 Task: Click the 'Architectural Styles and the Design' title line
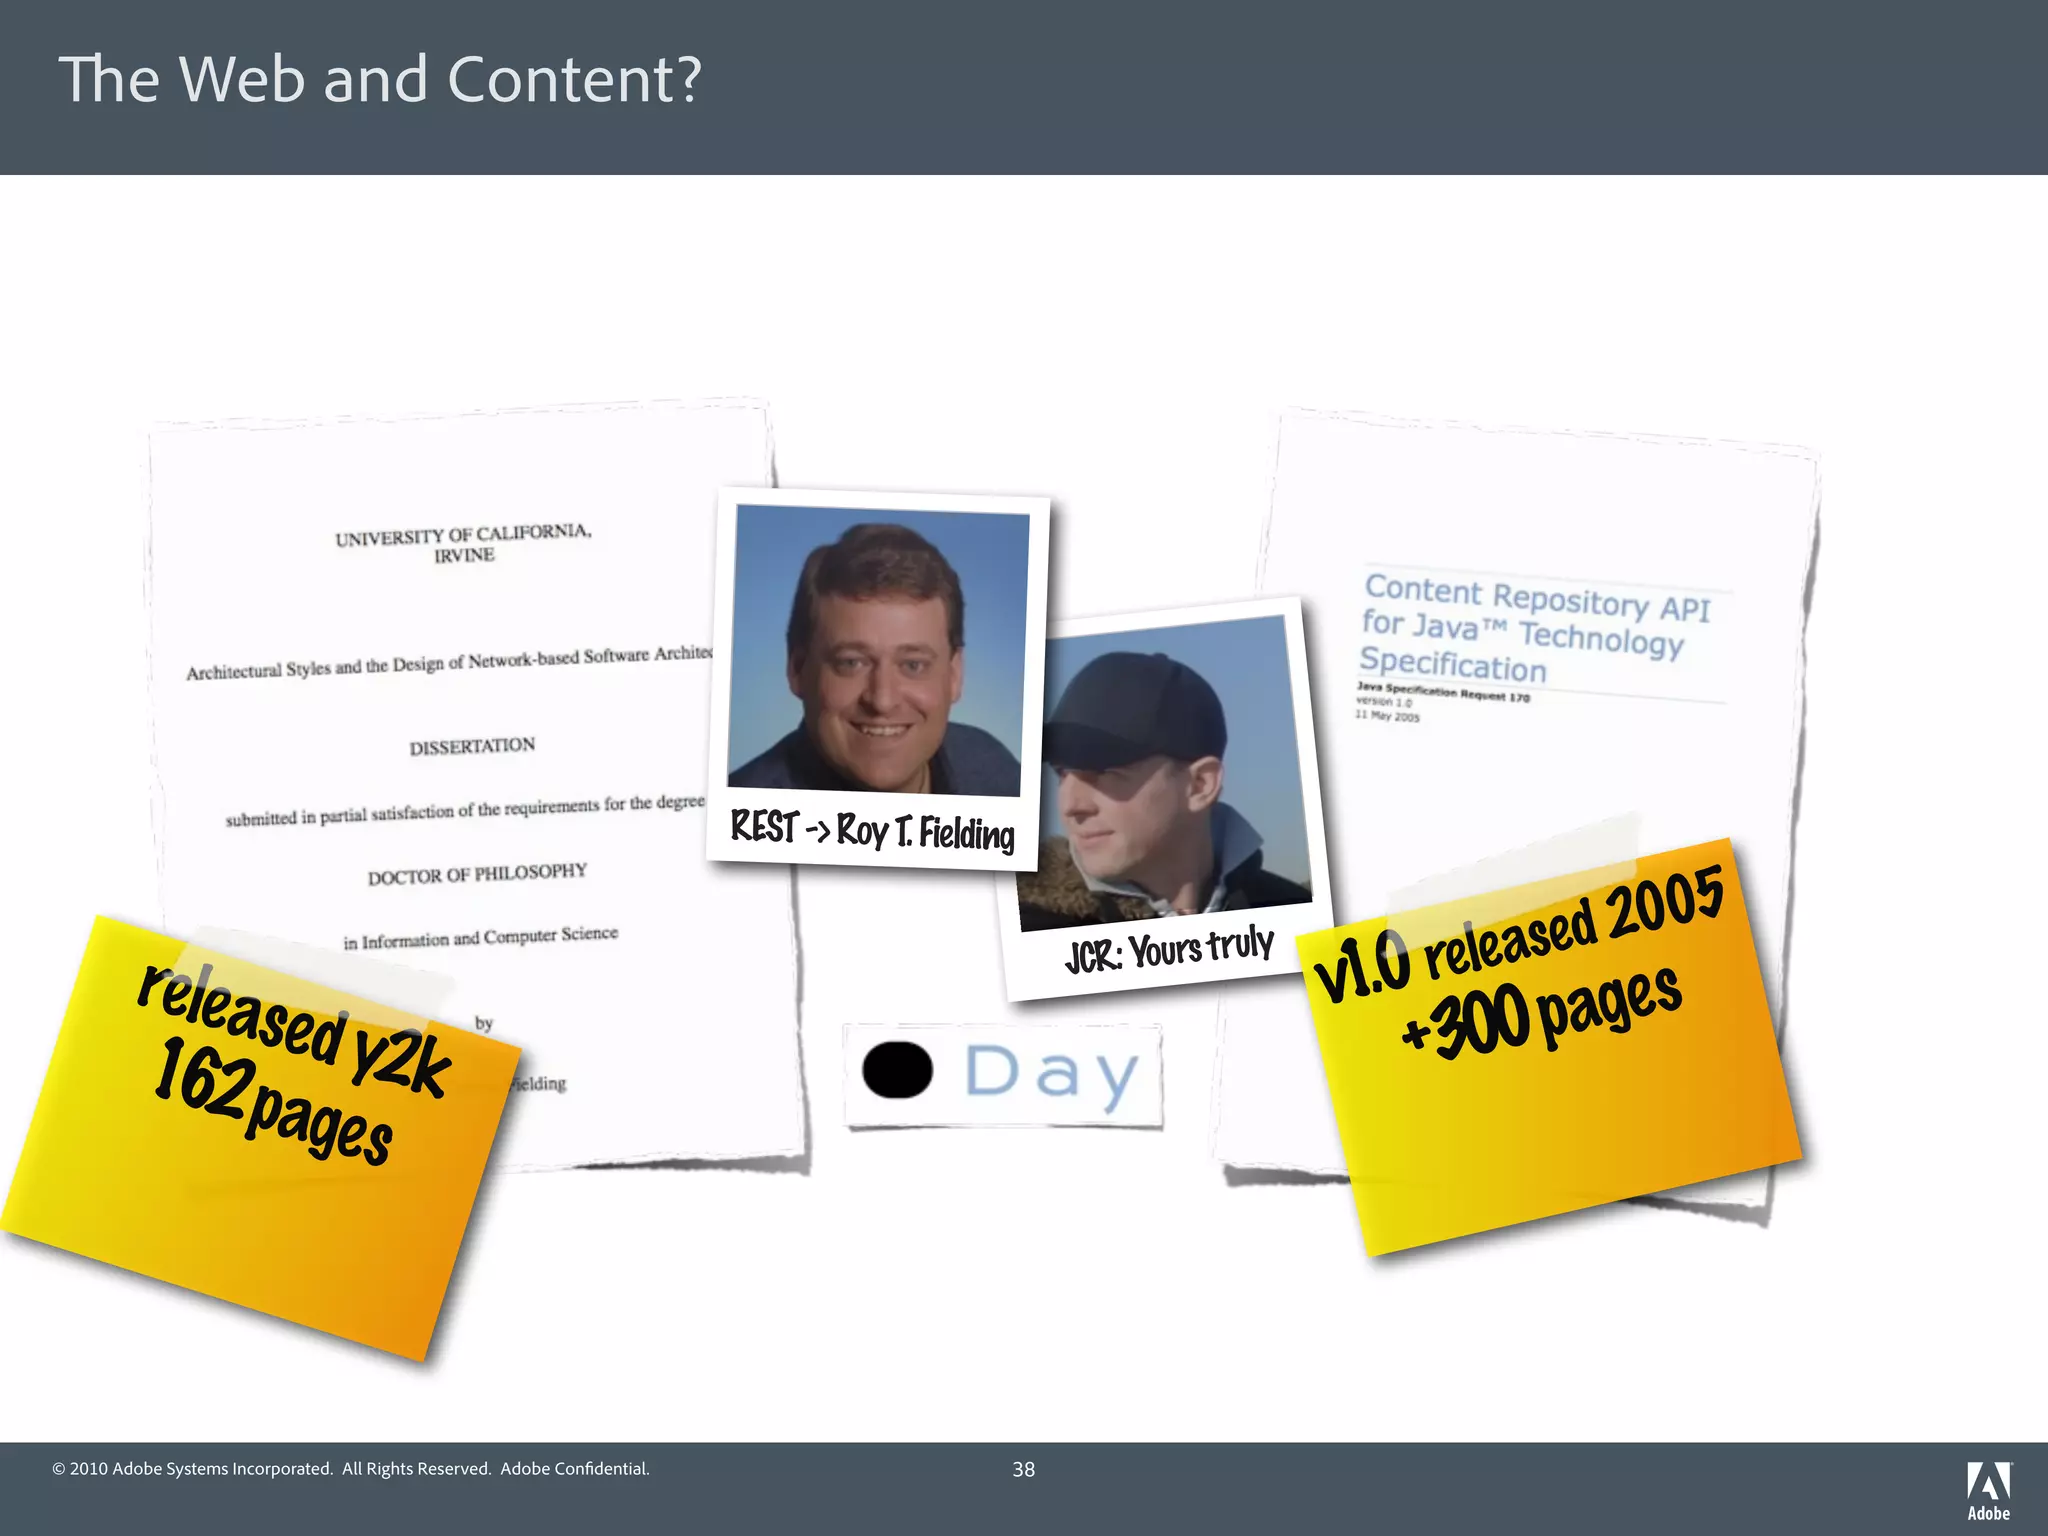coord(450,663)
